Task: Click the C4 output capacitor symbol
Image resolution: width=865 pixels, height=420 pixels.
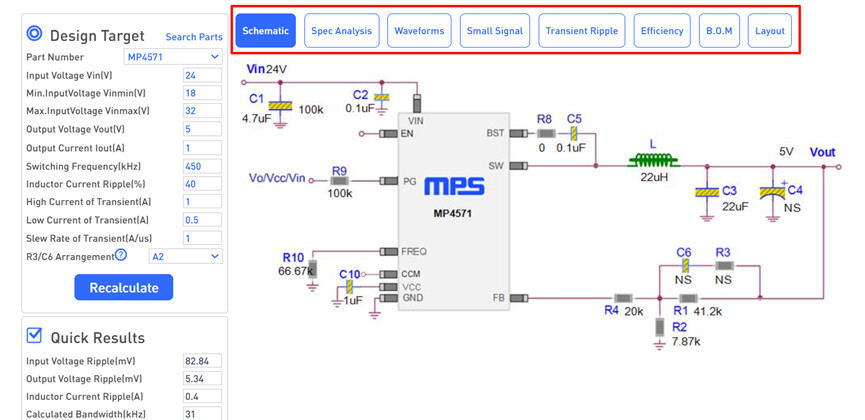Action: 771,193
